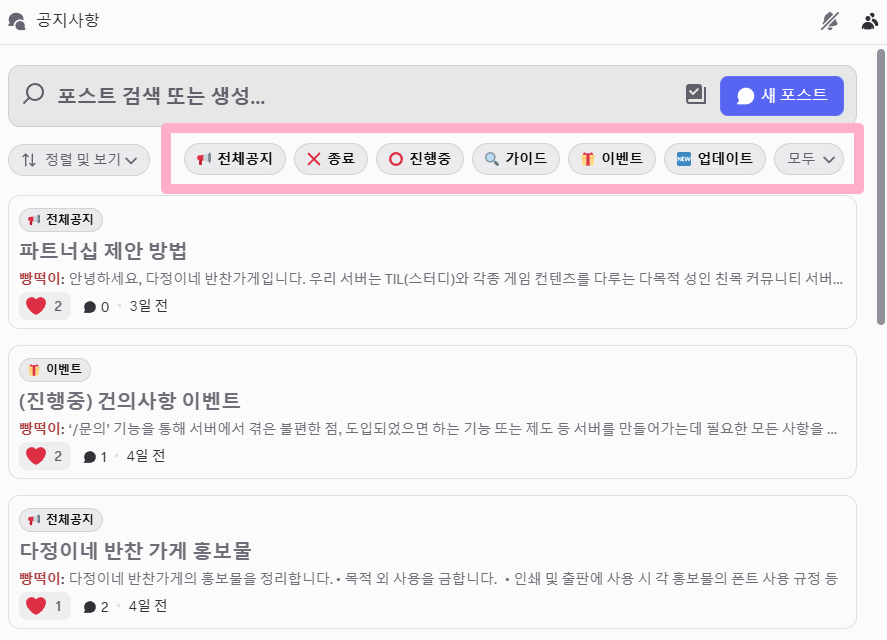Click heart reaction on 파트너십 제안 방법
The height and width of the screenshot is (640, 887).
(45, 306)
